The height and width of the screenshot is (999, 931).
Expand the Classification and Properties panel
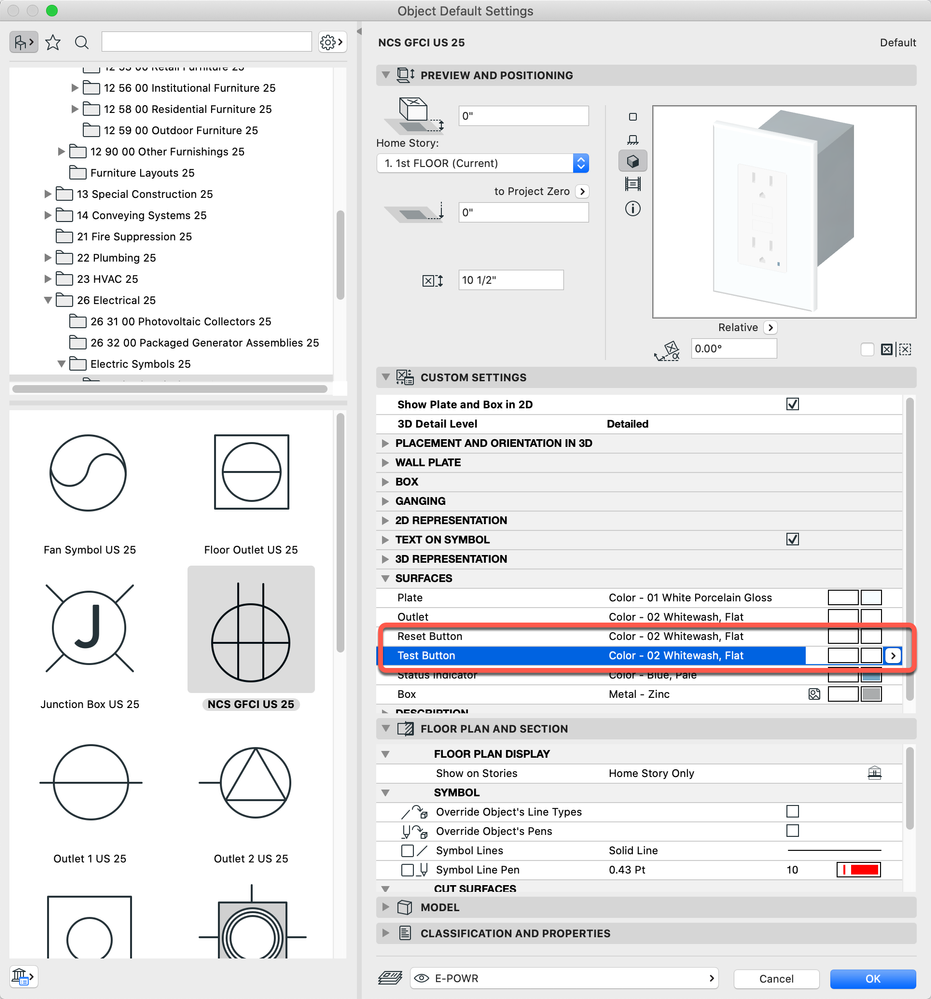[x=386, y=933]
